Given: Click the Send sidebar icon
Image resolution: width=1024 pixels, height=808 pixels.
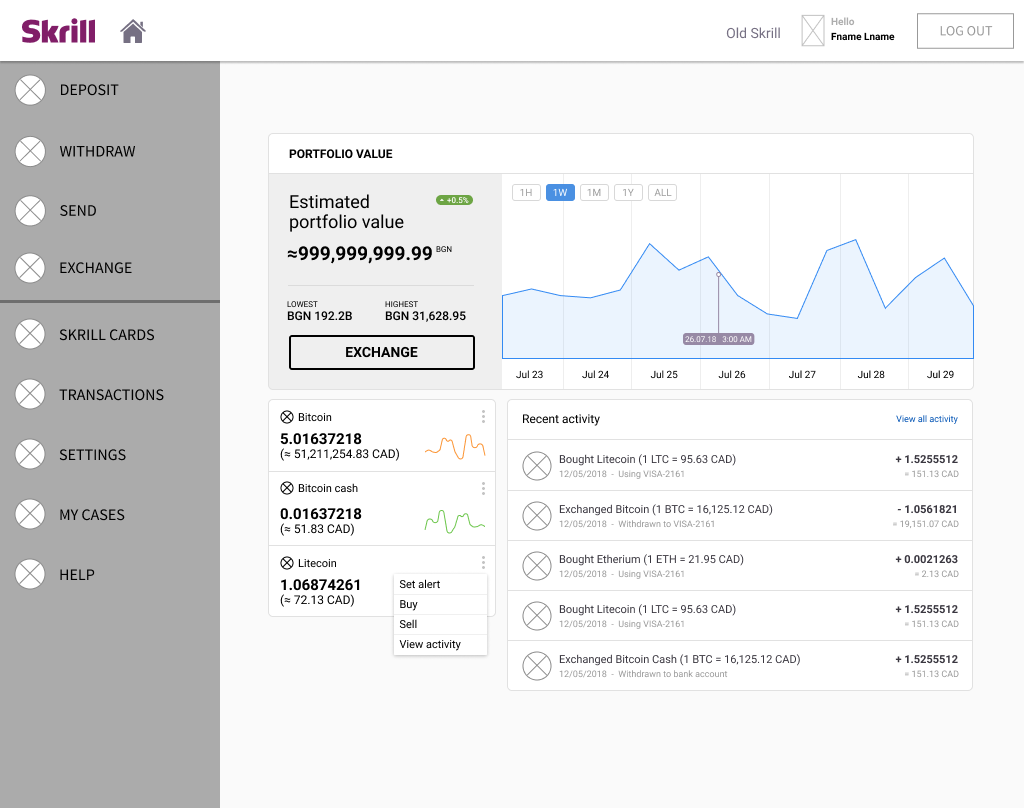Looking at the screenshot, I should (30, 211).
